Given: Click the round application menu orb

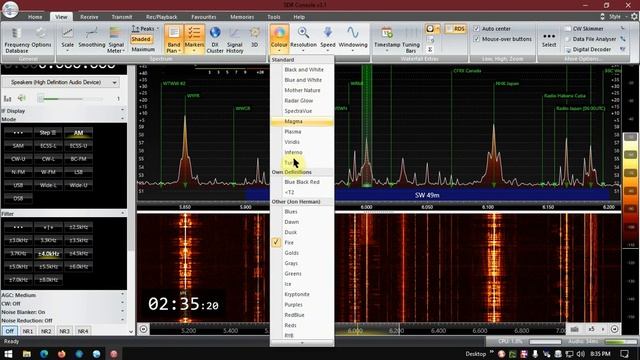Looking at the screenshot, I should click(10, 10).
